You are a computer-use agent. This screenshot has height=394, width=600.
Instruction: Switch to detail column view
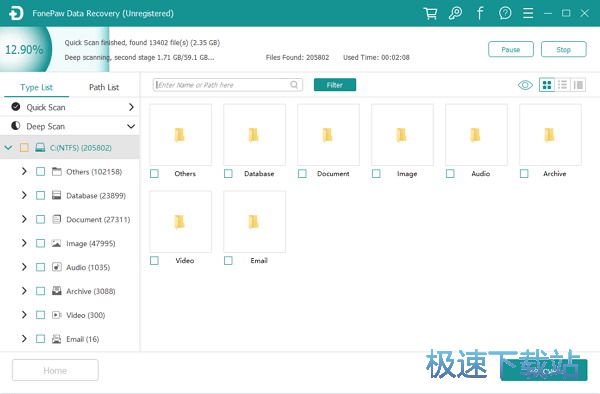tap(578, 85)
